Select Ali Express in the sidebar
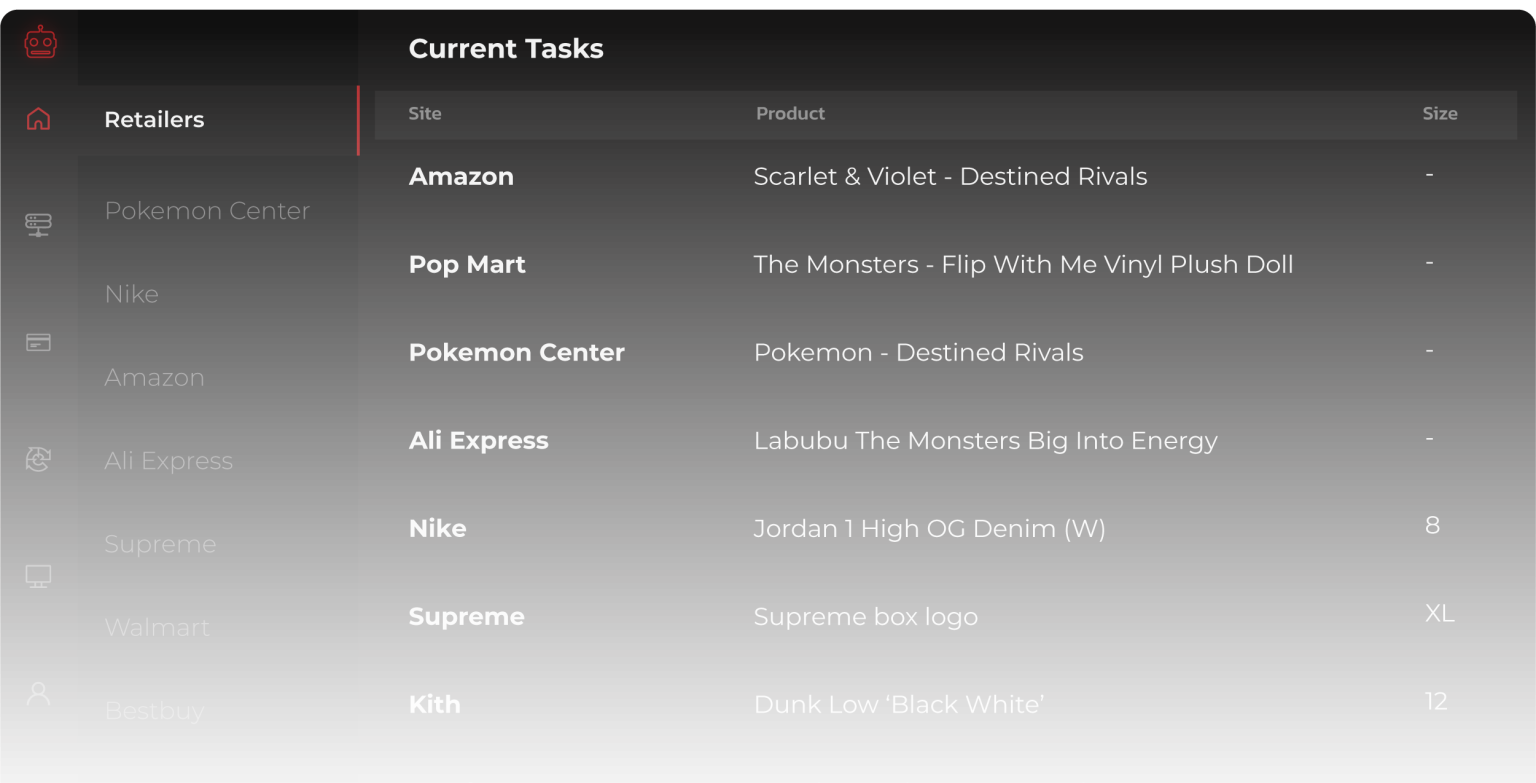This screenshot has height=783, width=1536. (x=168, y=461)
